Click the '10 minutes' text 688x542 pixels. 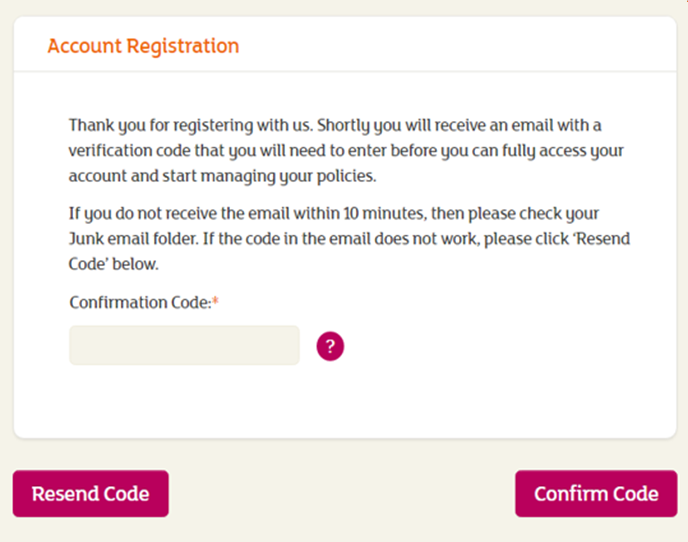(383, 213)
